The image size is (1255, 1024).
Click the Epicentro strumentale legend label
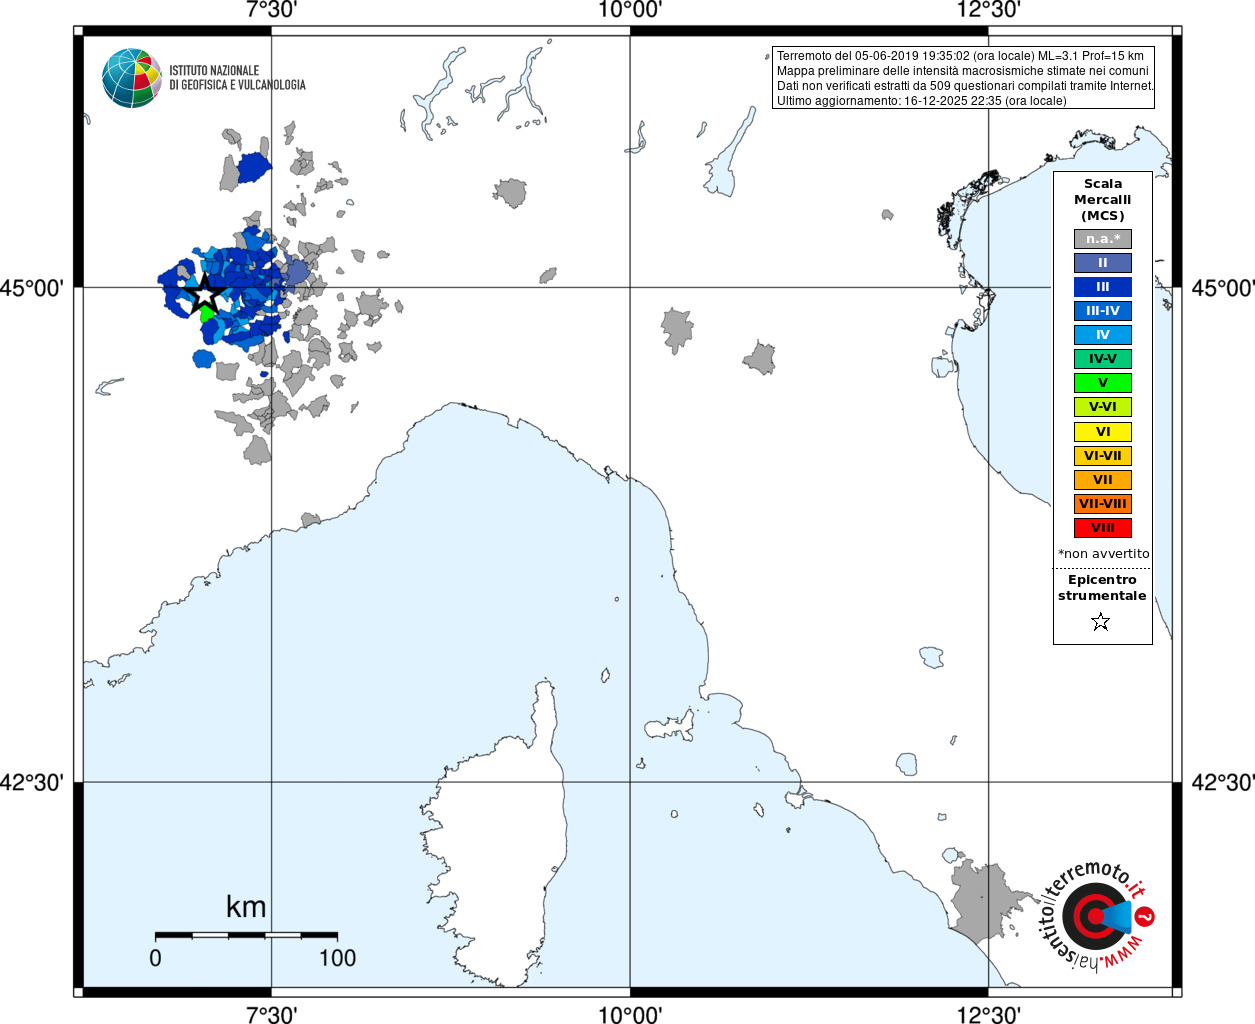[1102, 588]
